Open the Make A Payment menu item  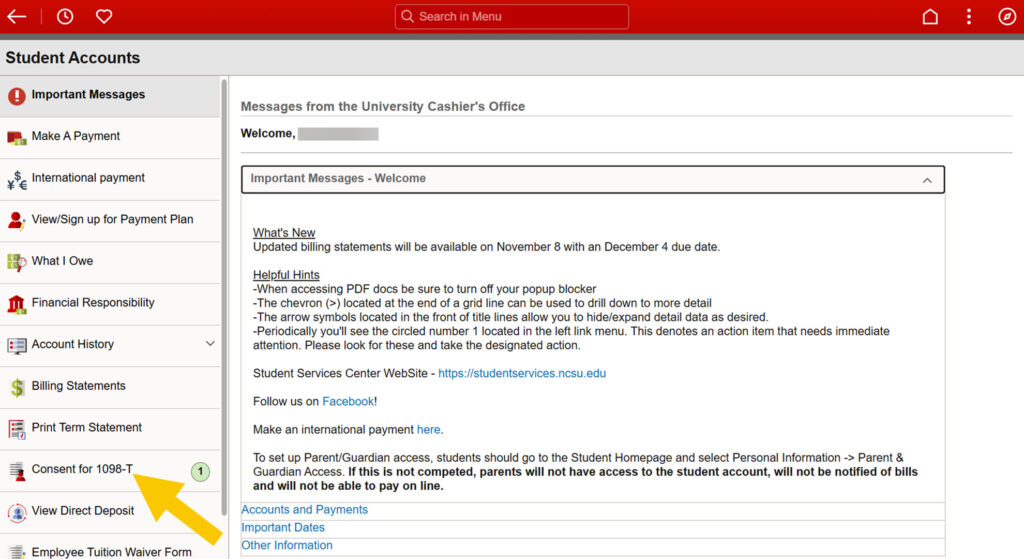click(110, 137)
